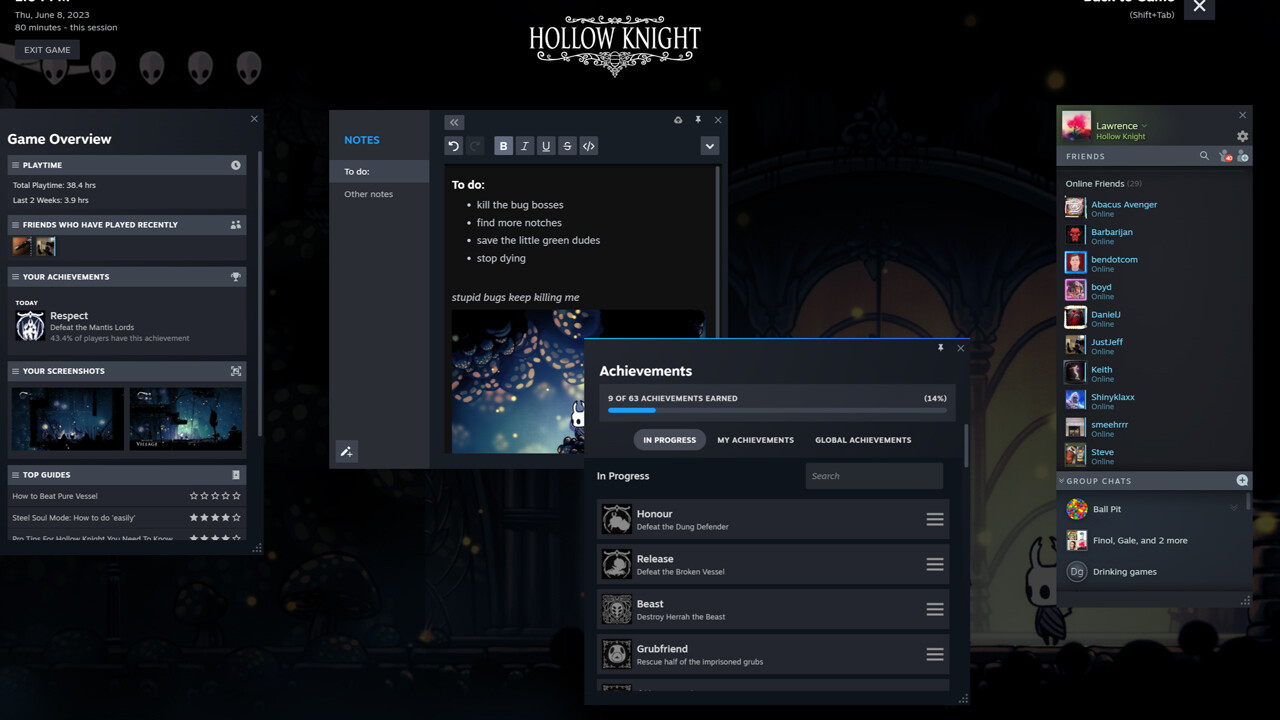
Task: Click the Beast achievement badge icon
Action: pyautogui.click(x=617, y=609)
